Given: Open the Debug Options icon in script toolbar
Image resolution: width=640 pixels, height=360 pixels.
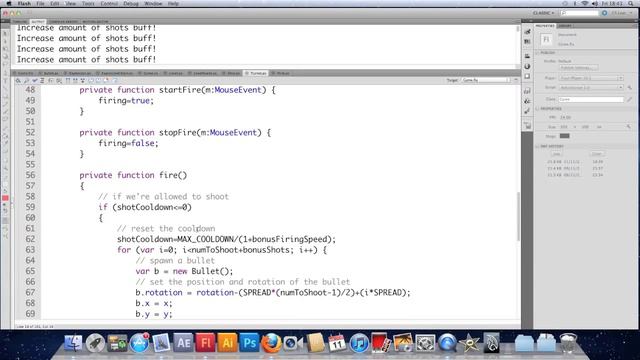Looking at the screenshot, I should pyautogui.click(x=59, y=81).
